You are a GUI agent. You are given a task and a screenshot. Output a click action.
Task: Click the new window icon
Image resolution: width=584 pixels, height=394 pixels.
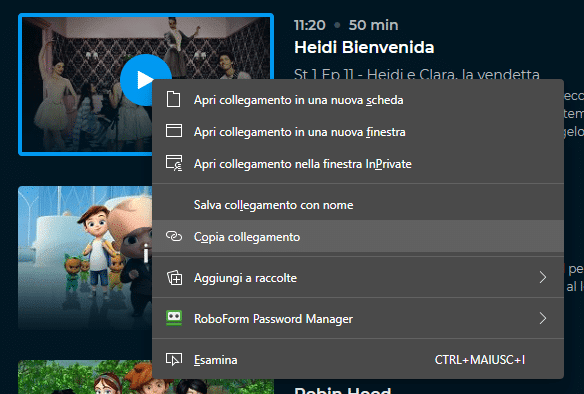point(174,131)
